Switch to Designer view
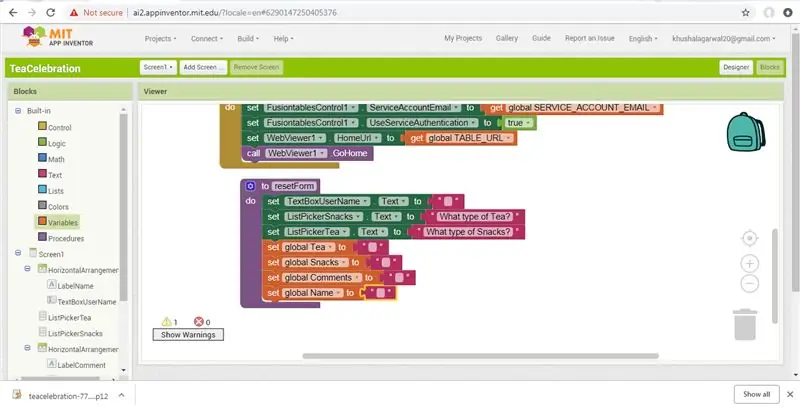The image size is (800, 407). click(736, 67)
